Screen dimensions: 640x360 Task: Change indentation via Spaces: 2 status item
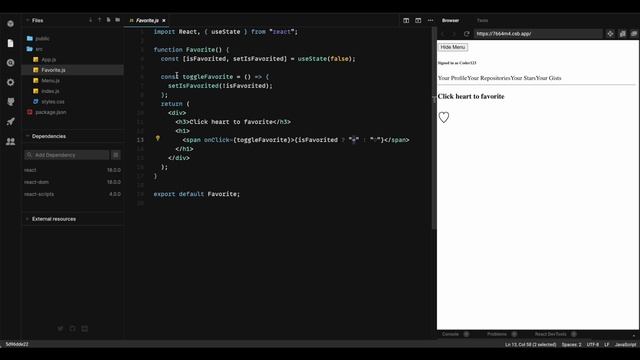click(571, 344)
